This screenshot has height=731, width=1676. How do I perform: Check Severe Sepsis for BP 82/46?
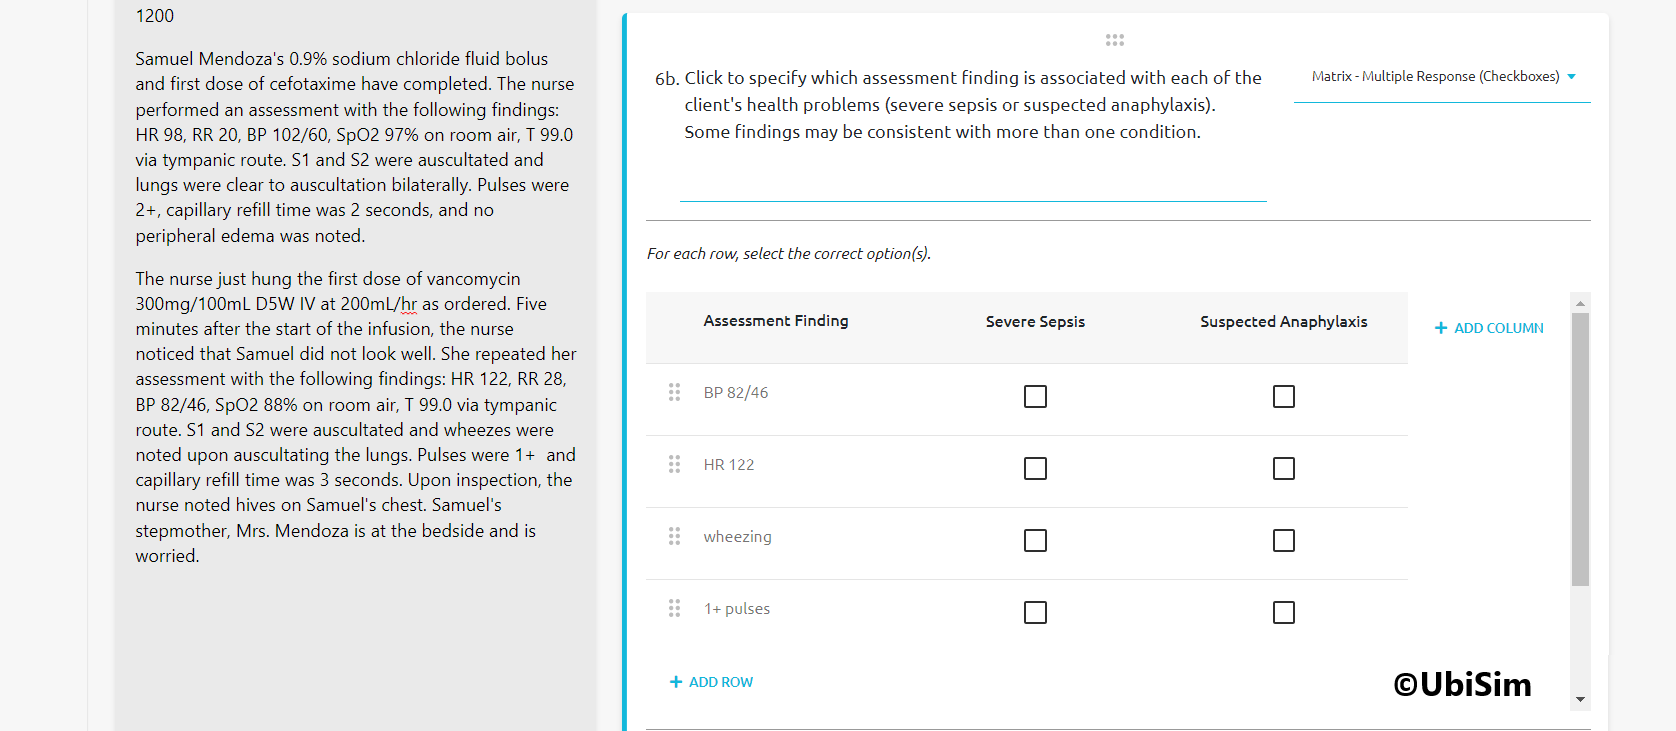point(1035,396)
